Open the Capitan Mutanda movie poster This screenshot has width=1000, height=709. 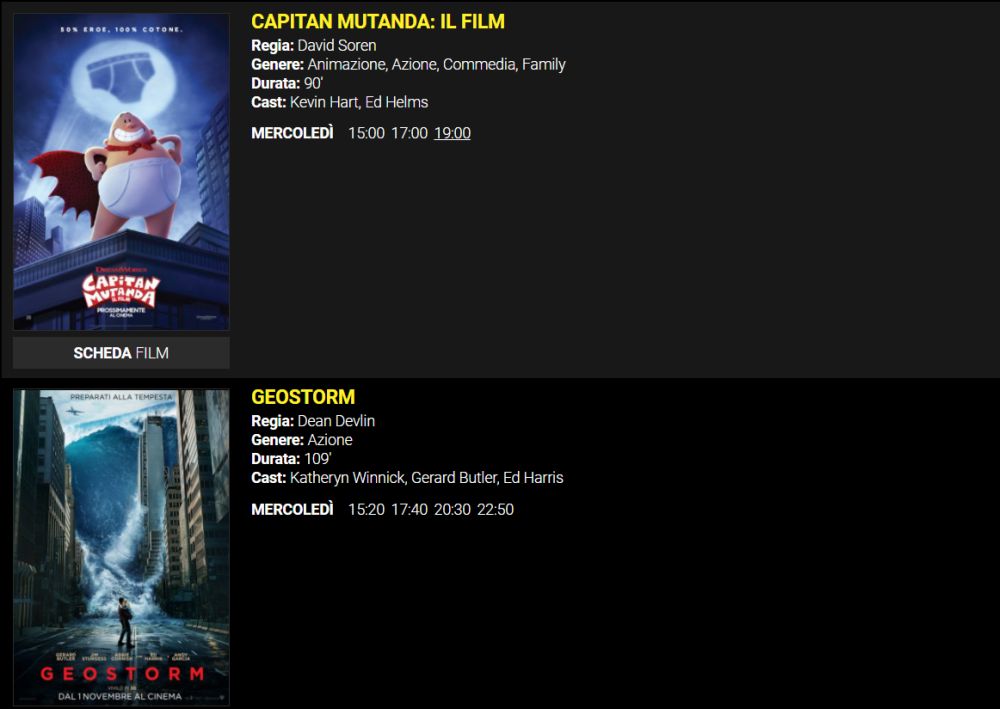[x=121, y=172]
